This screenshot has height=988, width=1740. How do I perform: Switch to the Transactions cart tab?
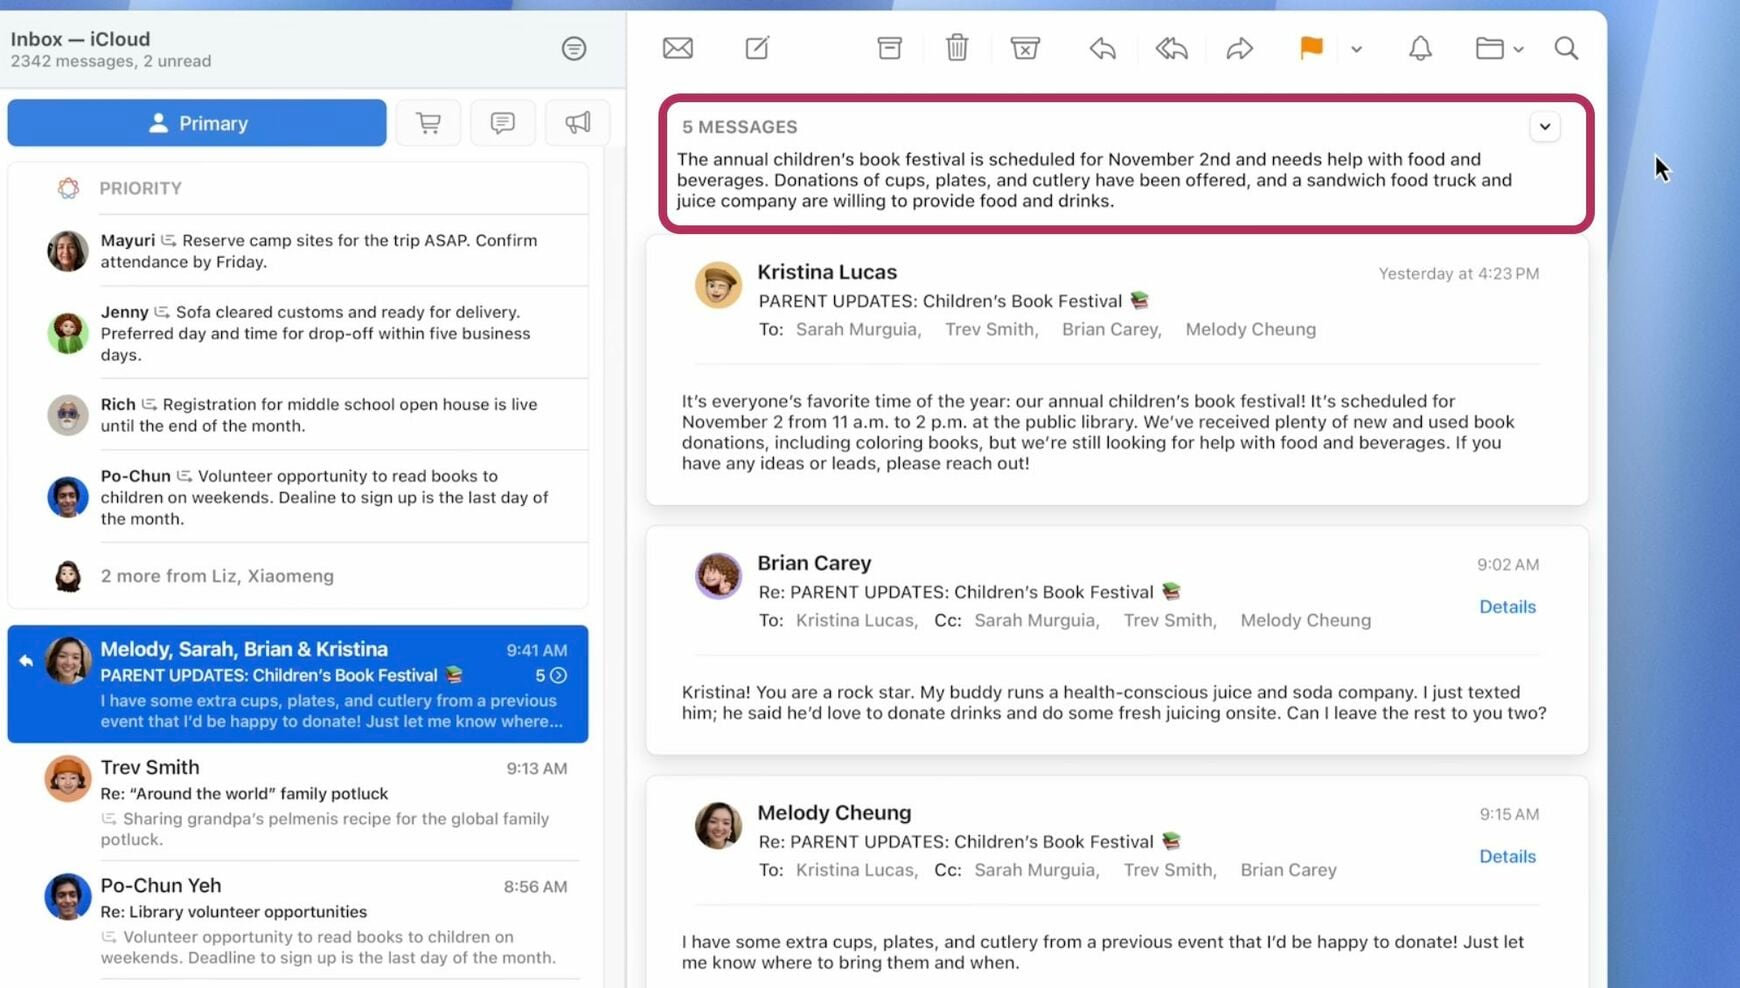428,123
